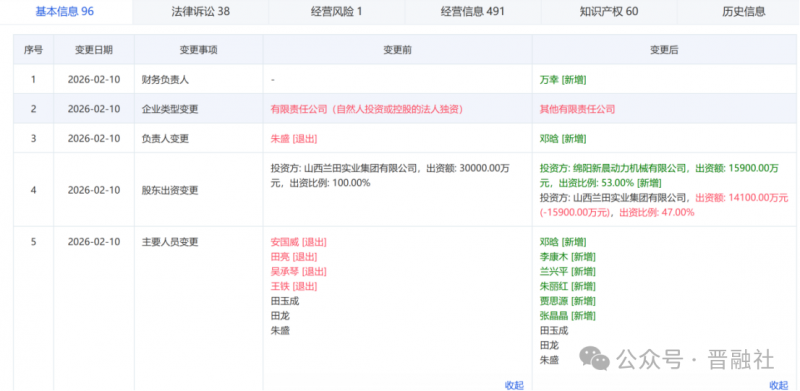The width and height of the screenshot is (800, 391).
Task: Click the 变更日期 column header
Action: tap(94, 50)
